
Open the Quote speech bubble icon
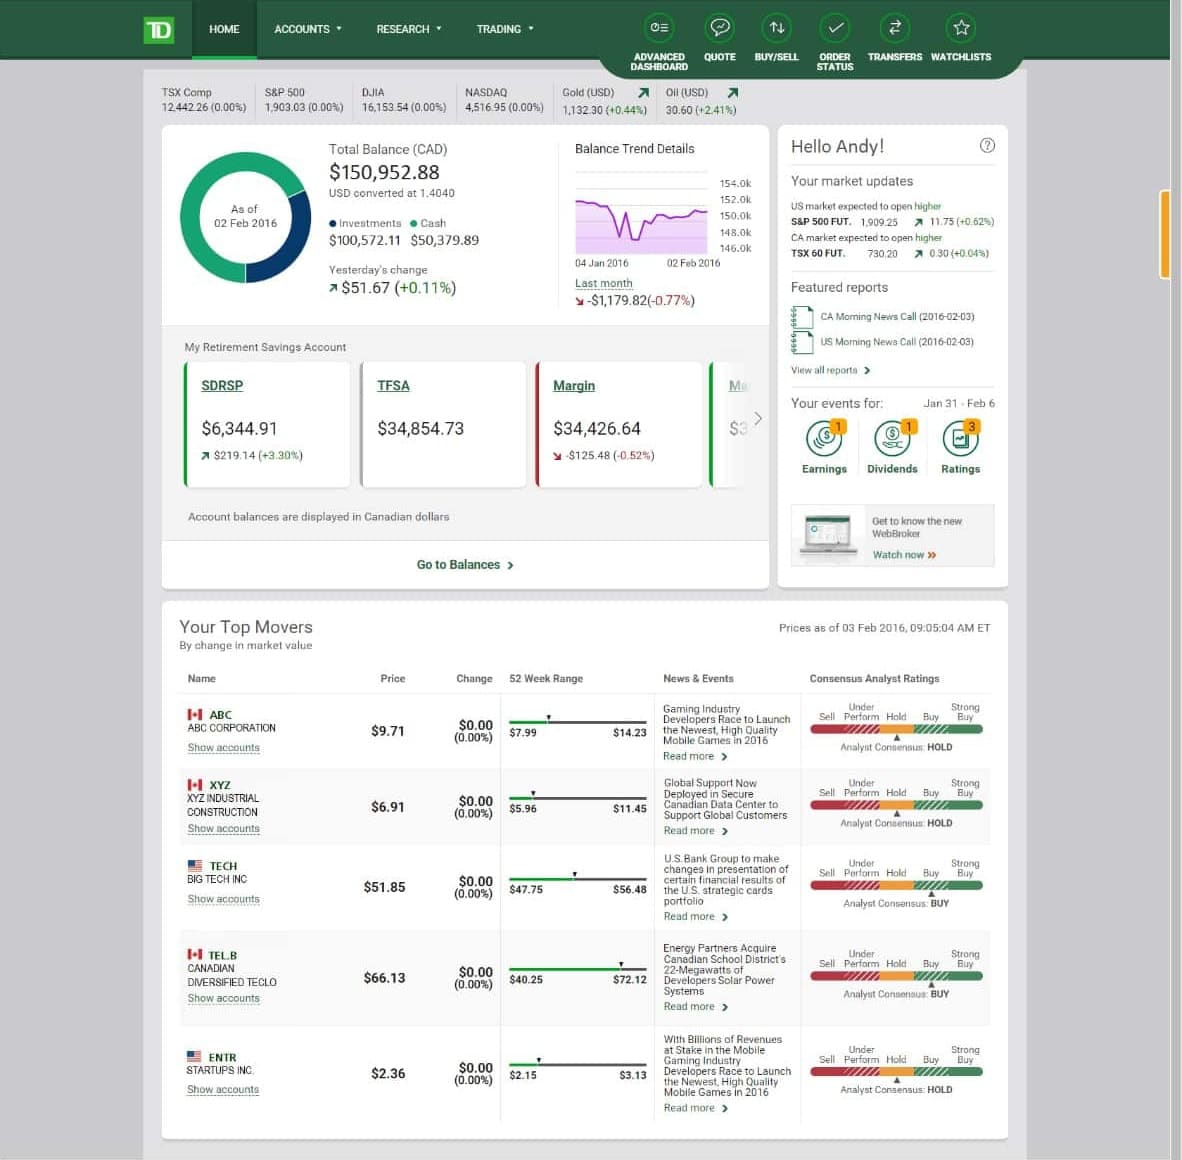pyautogui.click(x=720, y=28)
